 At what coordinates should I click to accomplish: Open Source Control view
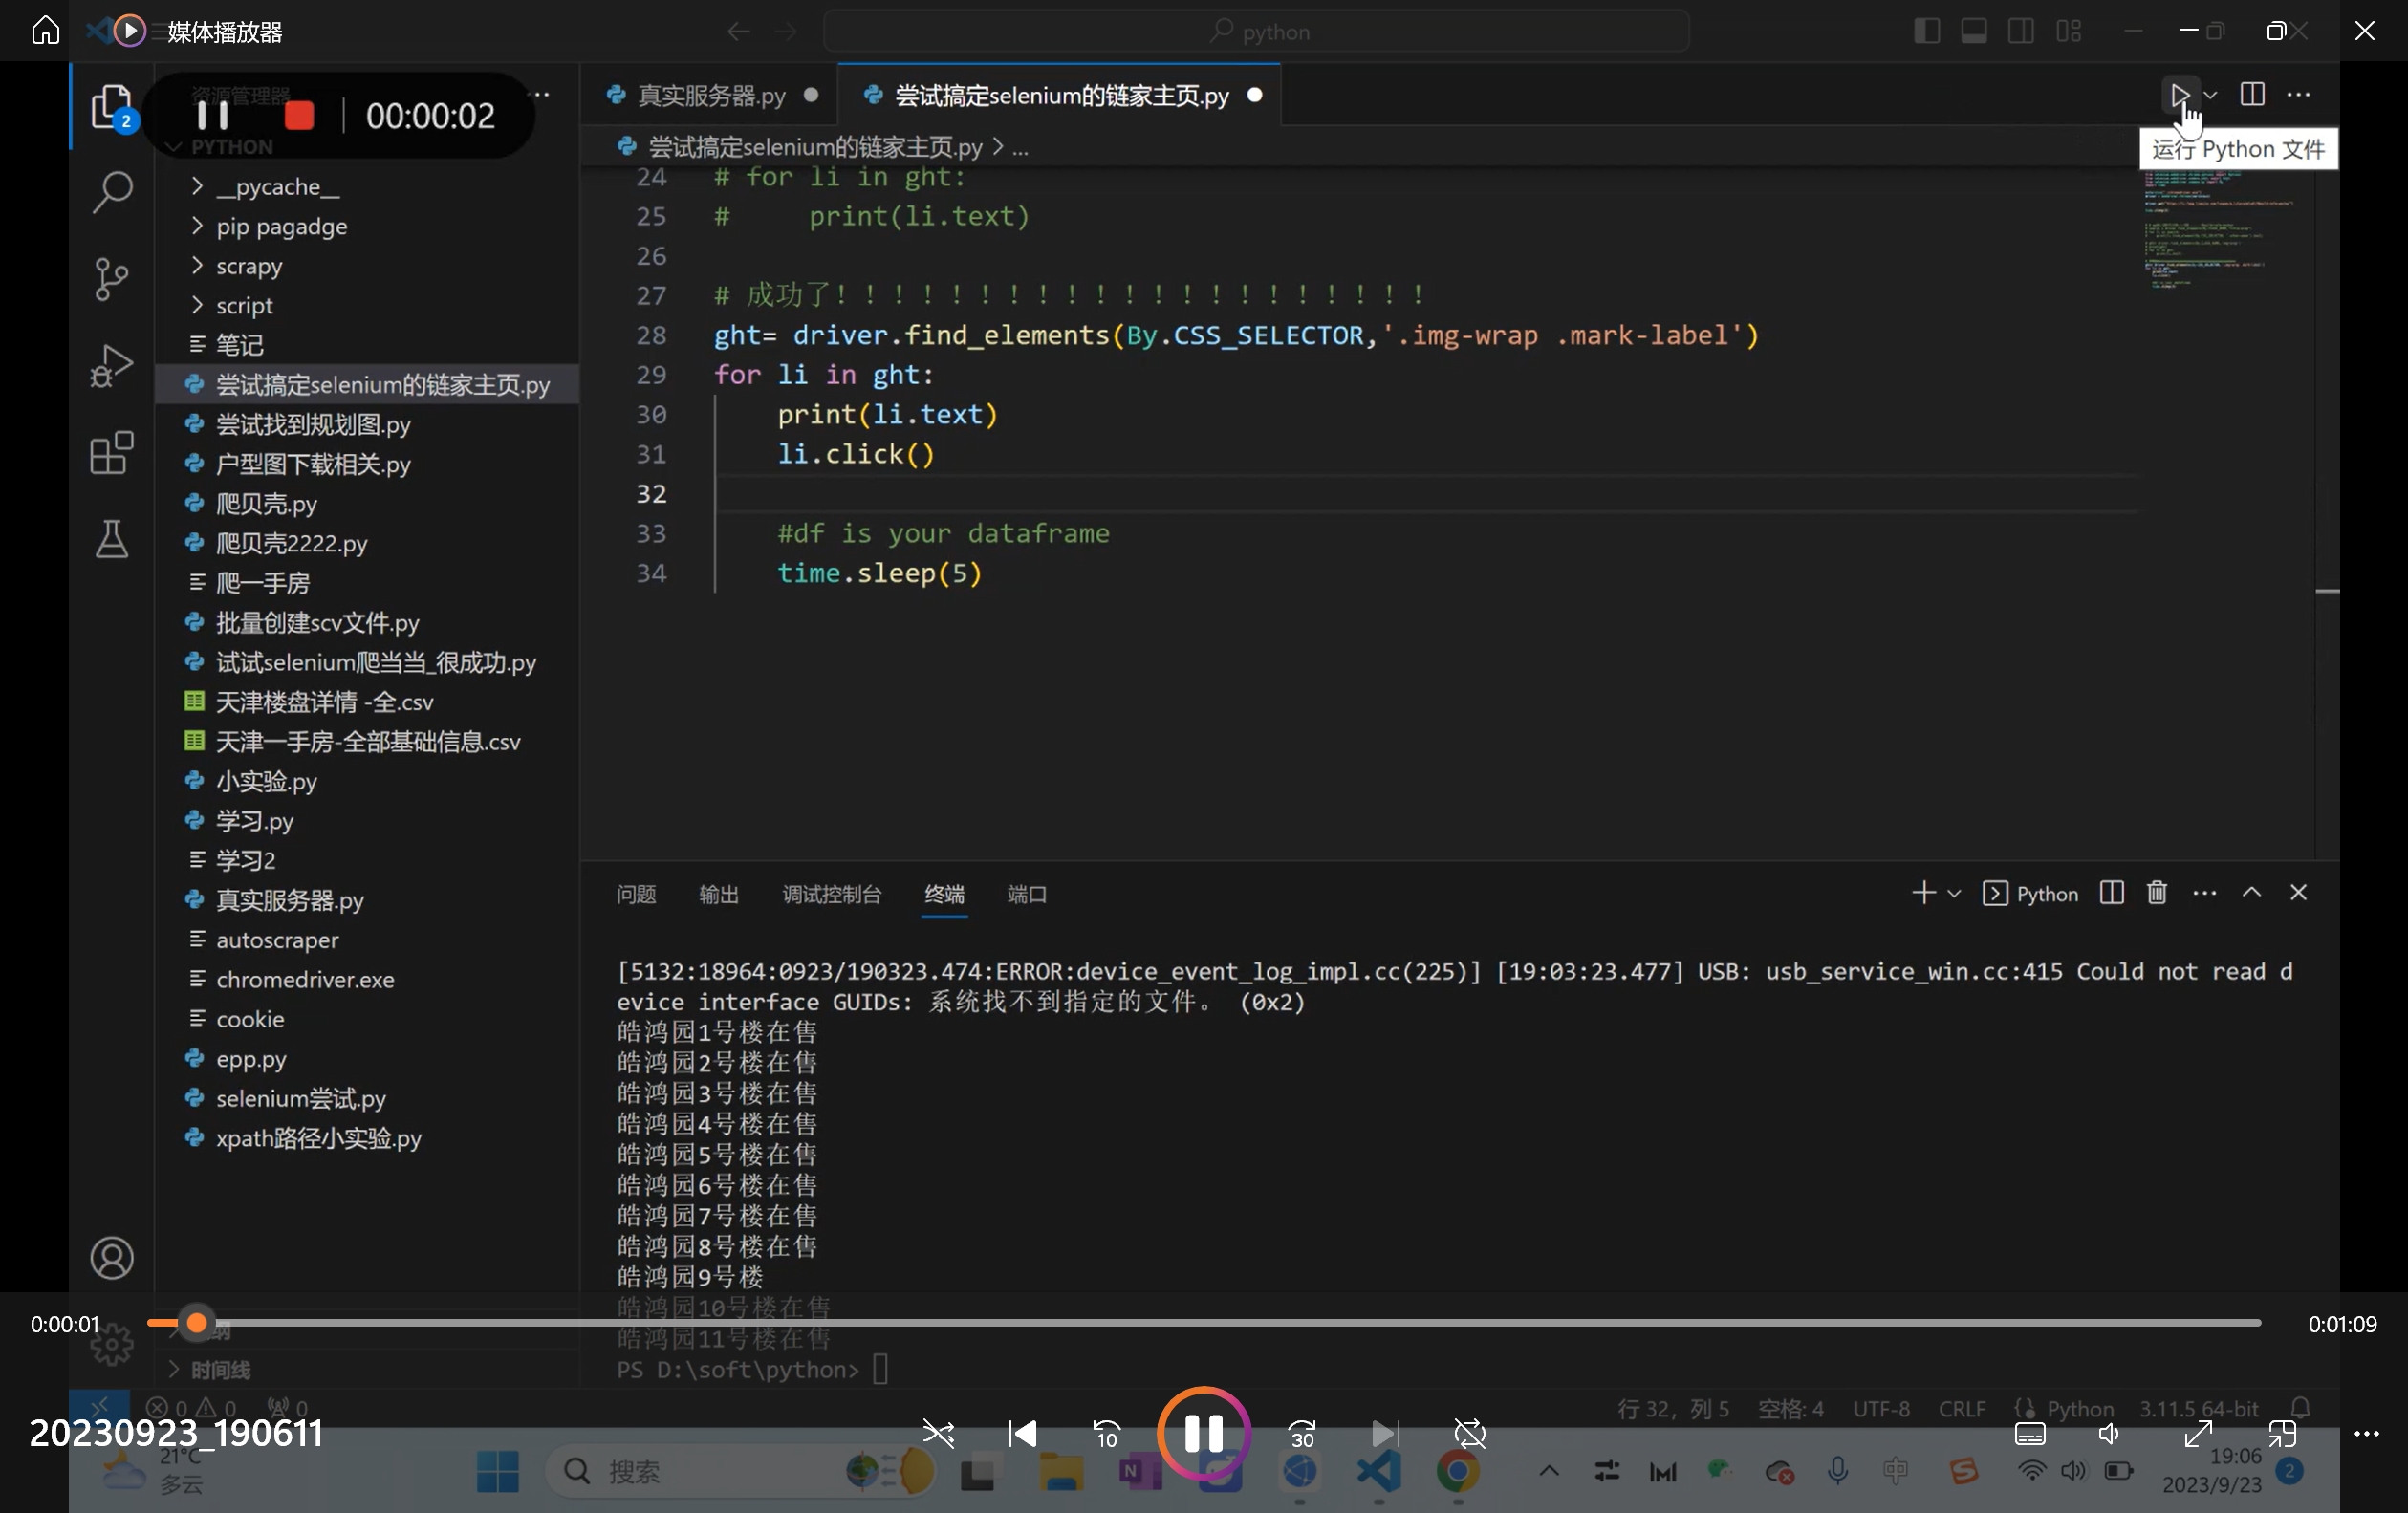(x=111, y=278)
